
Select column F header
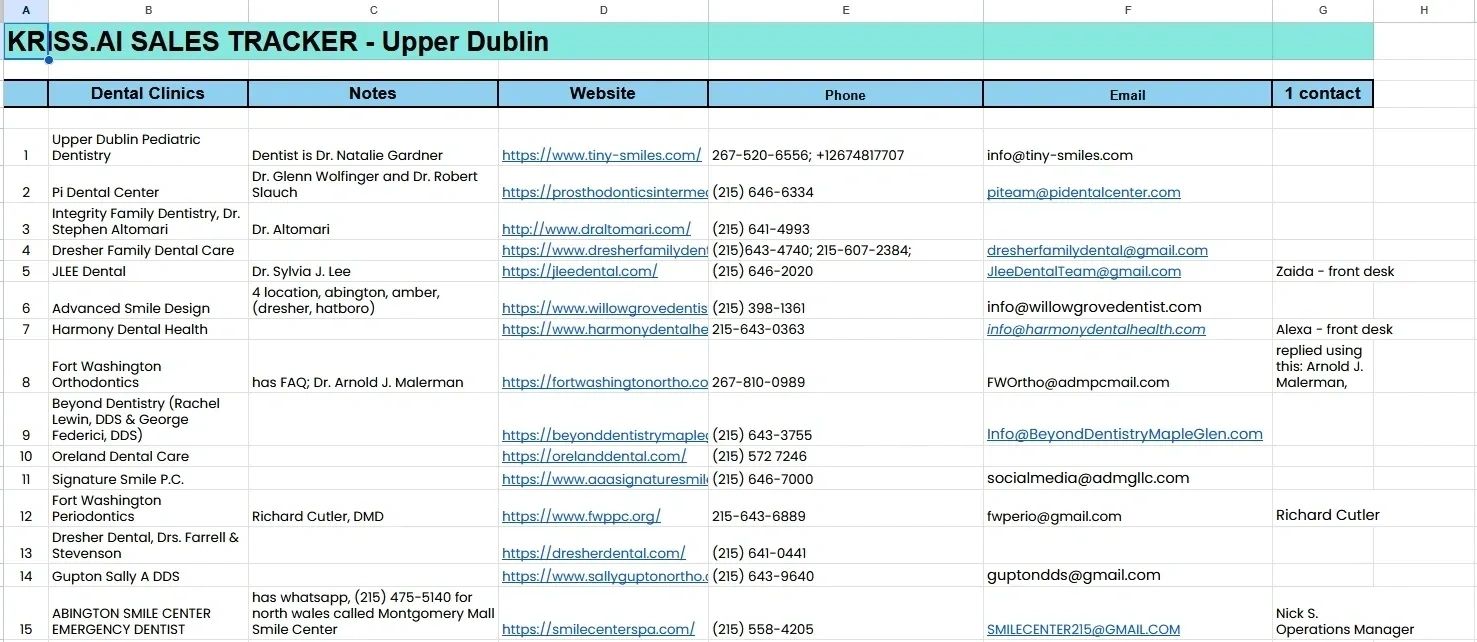tap(1128, 10)
